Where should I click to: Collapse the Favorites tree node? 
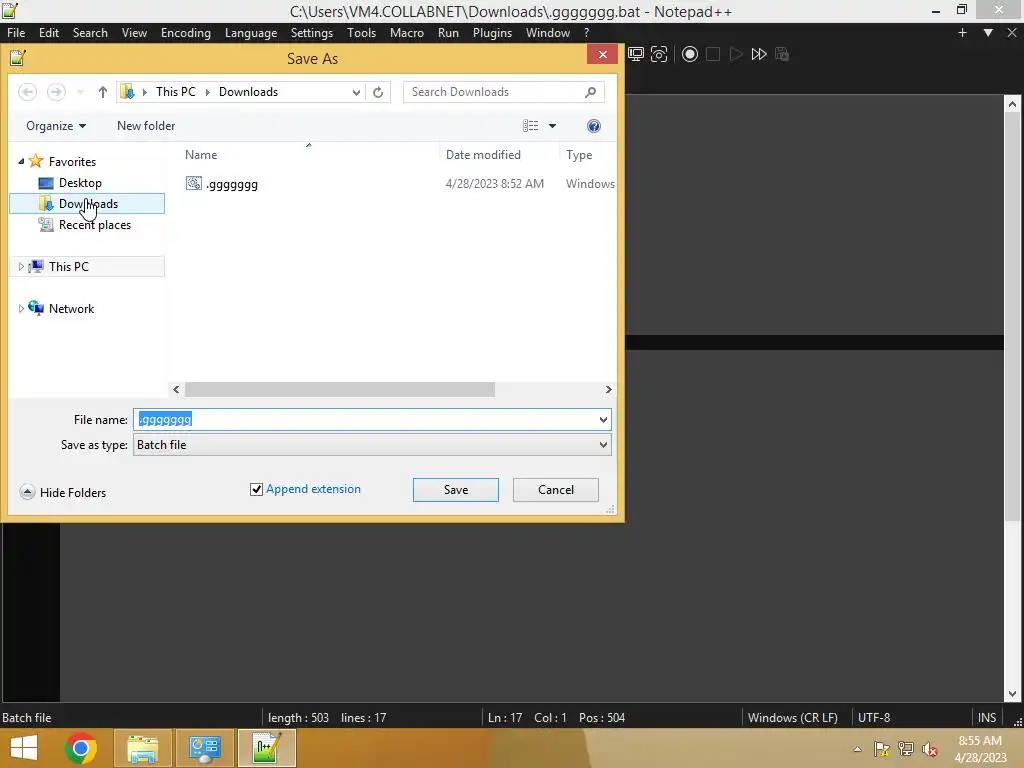coord(21,161)
